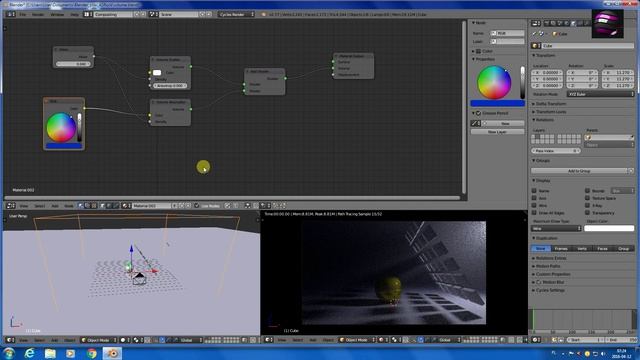Open the Parent object selector field
The width and height of the screenshot is (640, 360).
[609, 138]
